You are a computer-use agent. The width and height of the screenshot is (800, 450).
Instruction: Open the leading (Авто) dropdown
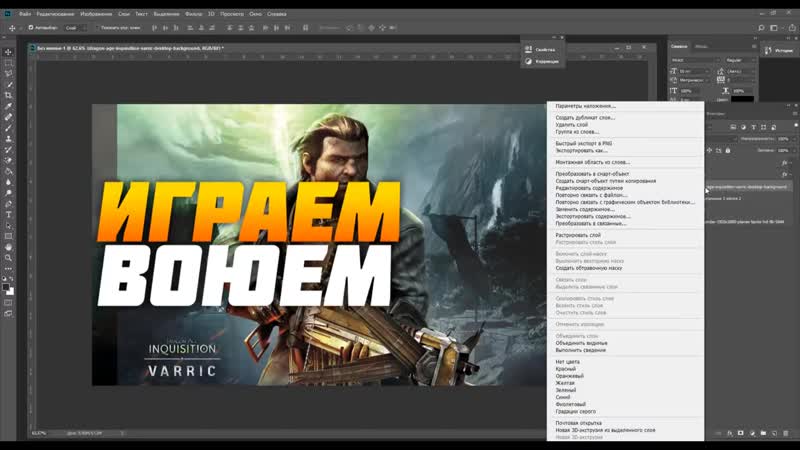741,71
